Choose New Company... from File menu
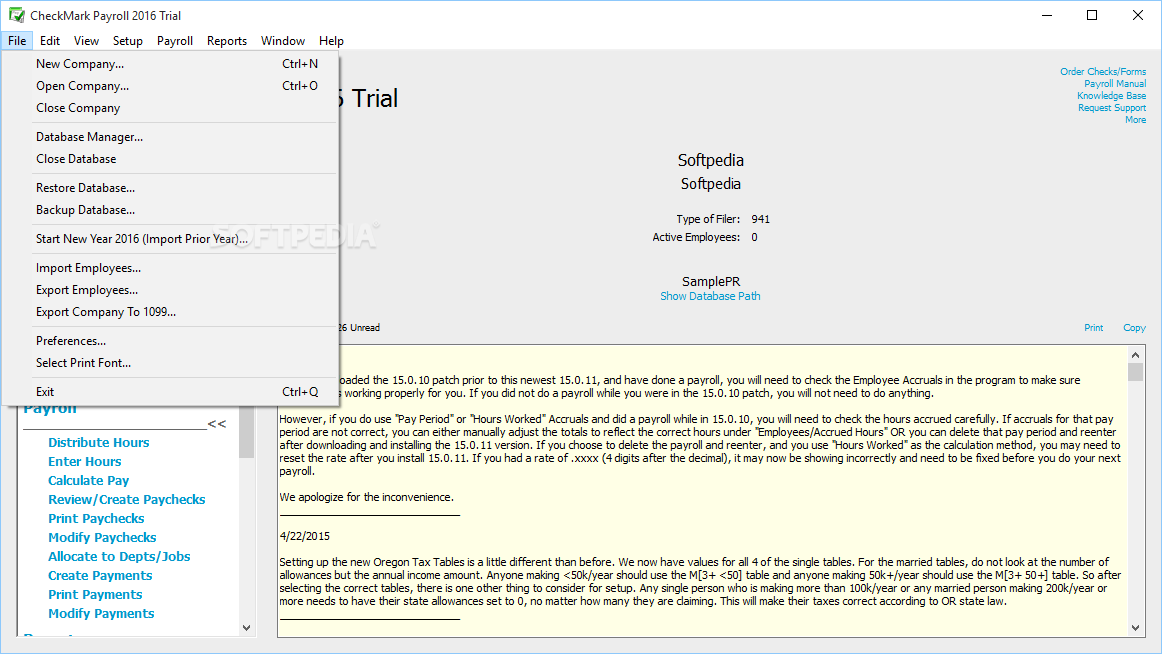The width and height of the screenshot is (1162, 654). 170,64
